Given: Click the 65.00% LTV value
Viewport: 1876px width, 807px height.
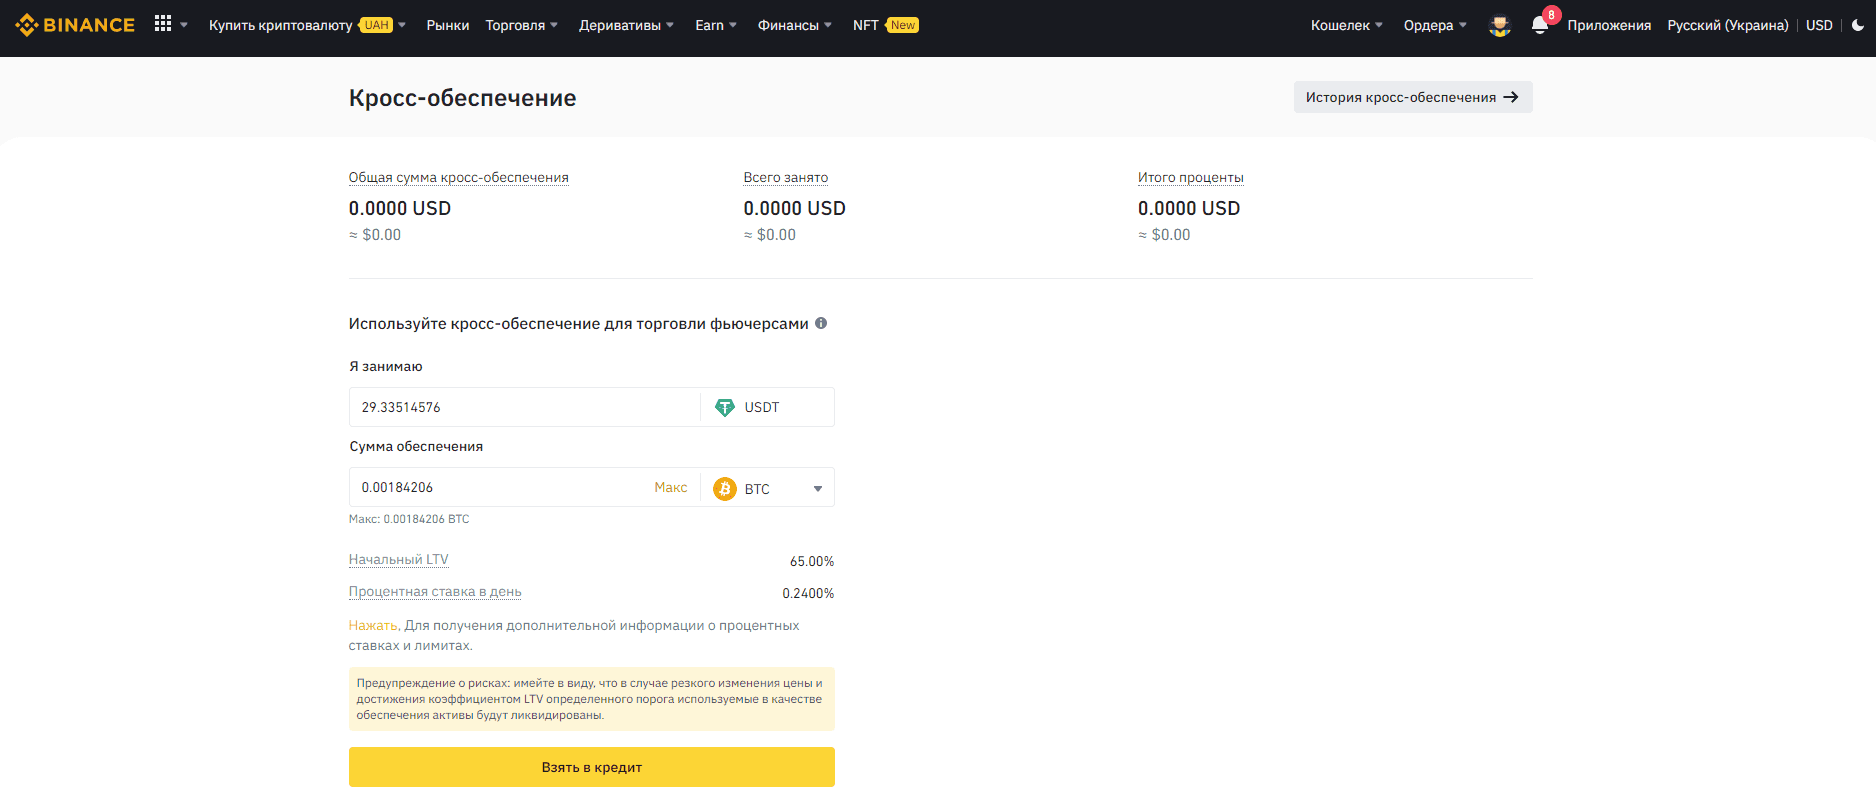Looking at the screenshot, I should click(x=812, y=561).
